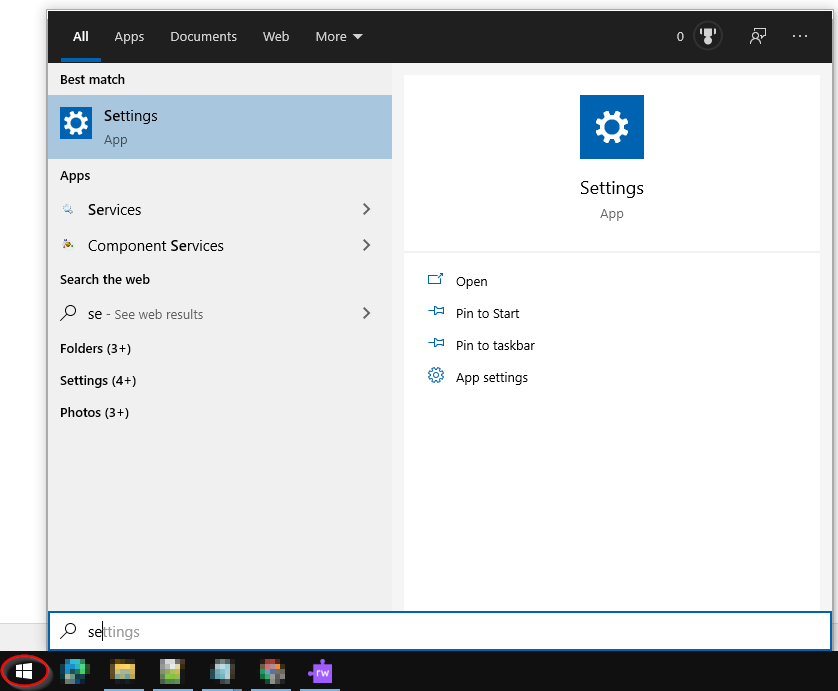
Task: Click the rewards trophy badge icon
Action: coord(708,36)
